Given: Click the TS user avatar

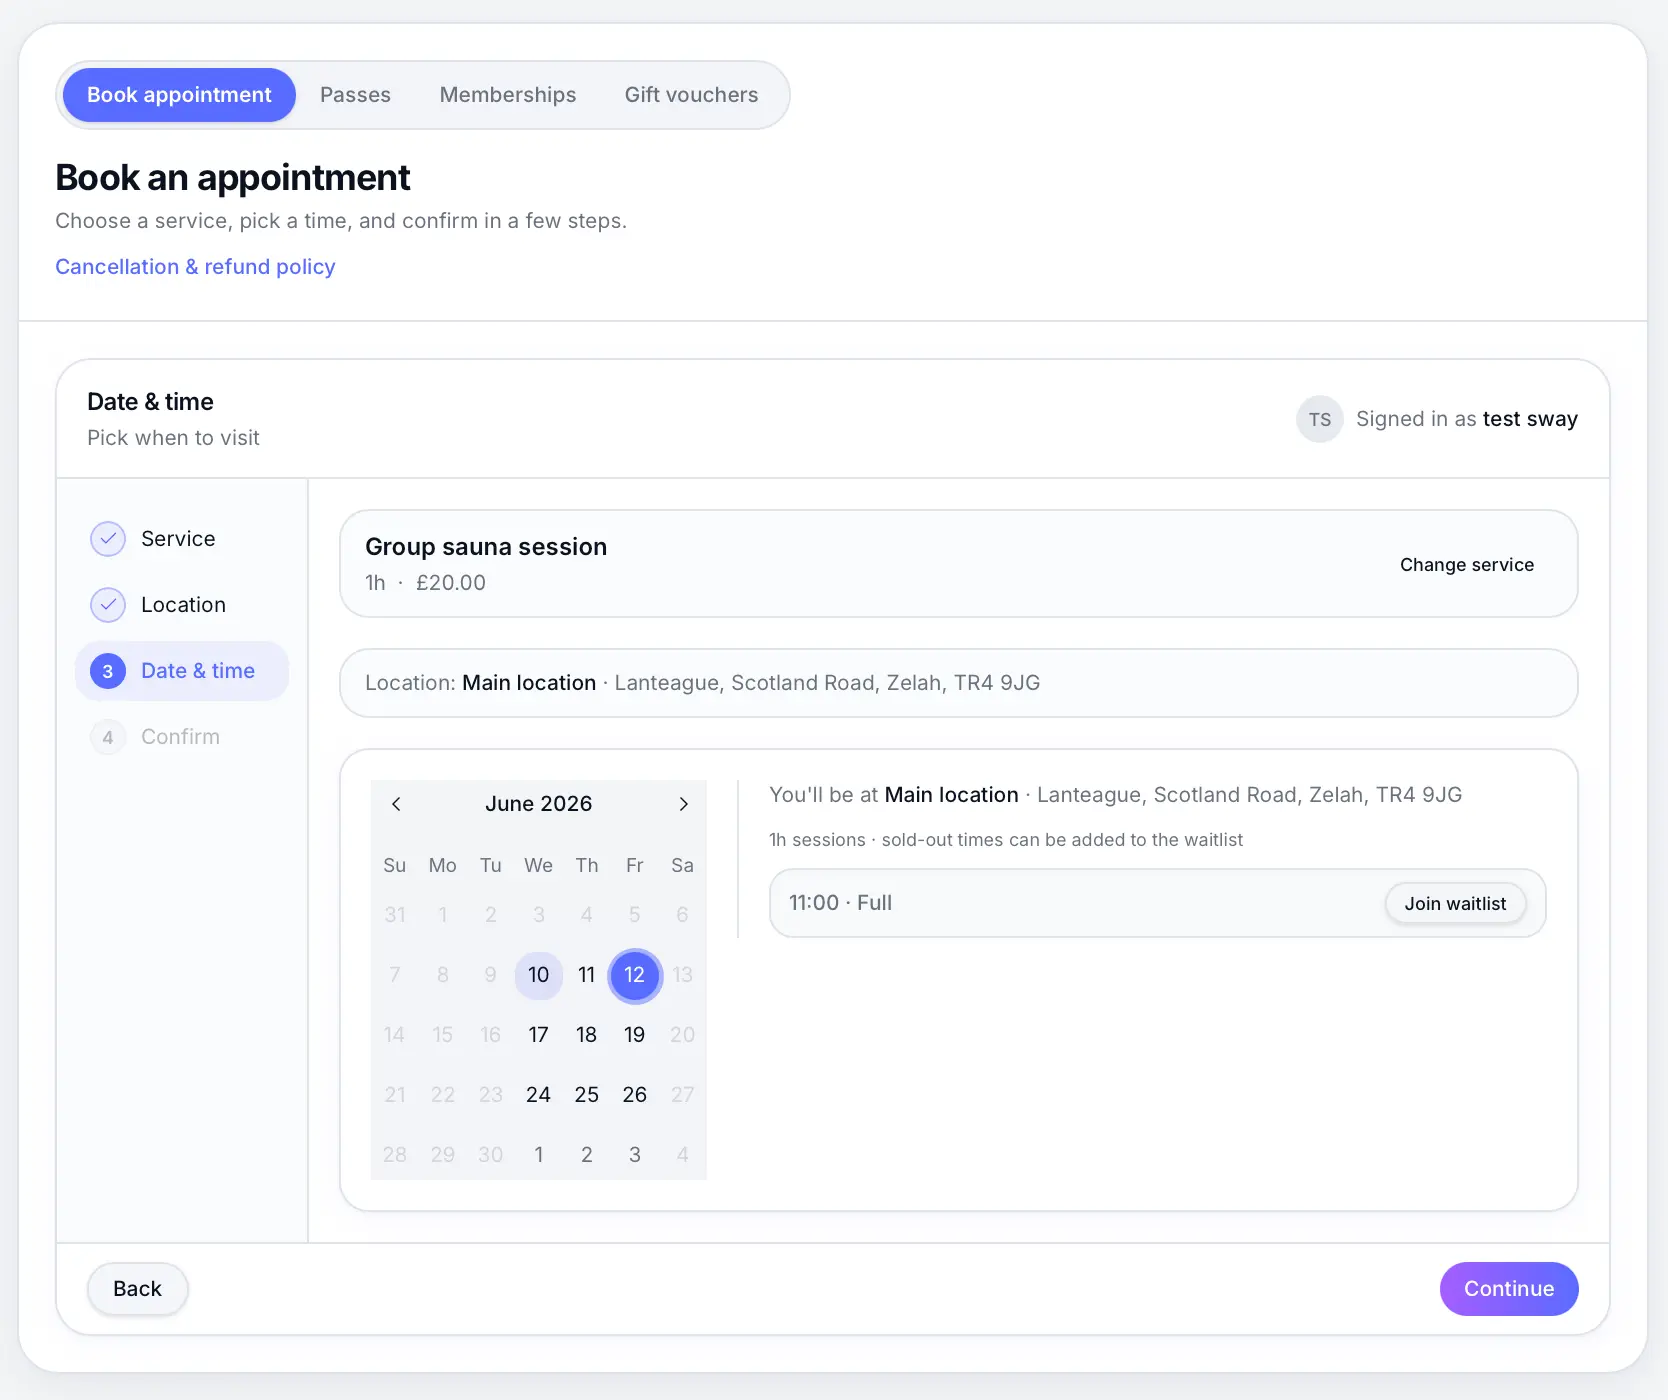Looking at the screenshot, I should pyautogui.click(x=1320, y=419).
